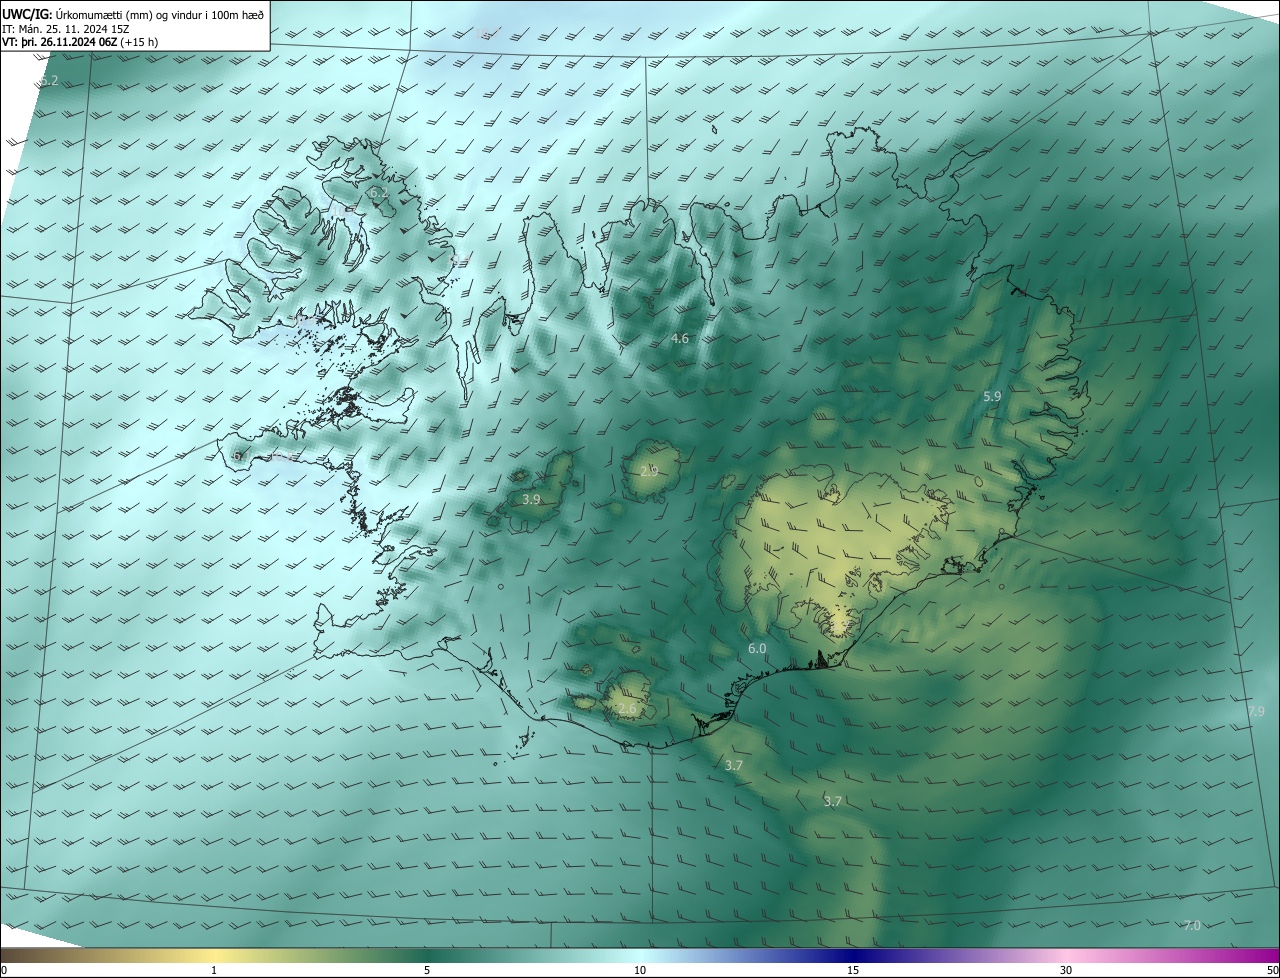Viewport: 1280px width, 978px height.
Task: Click the 2.6 value label in the south
Action: coord(626,709)
